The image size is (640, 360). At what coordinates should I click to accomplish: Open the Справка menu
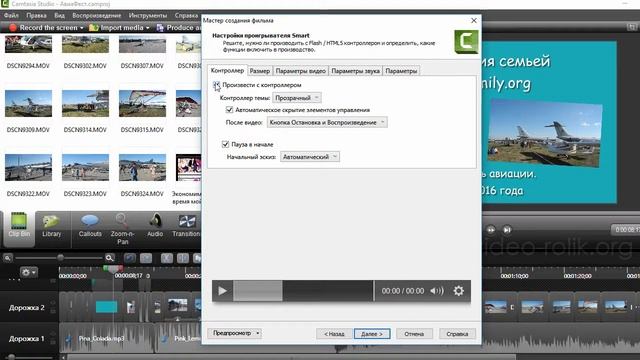186,16
